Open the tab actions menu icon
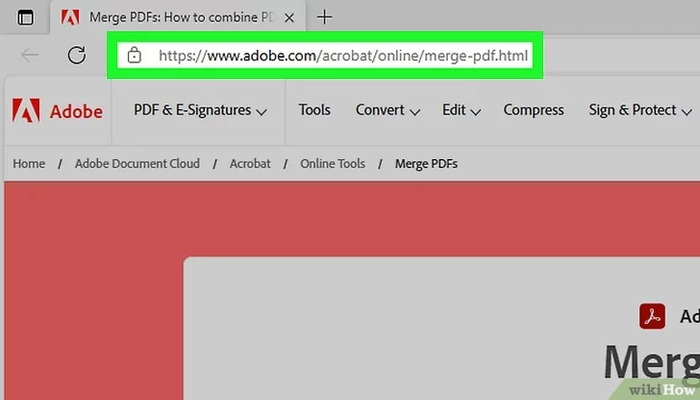Image resolution: width=700 pixels, height=400 pixels. (25, 17)
